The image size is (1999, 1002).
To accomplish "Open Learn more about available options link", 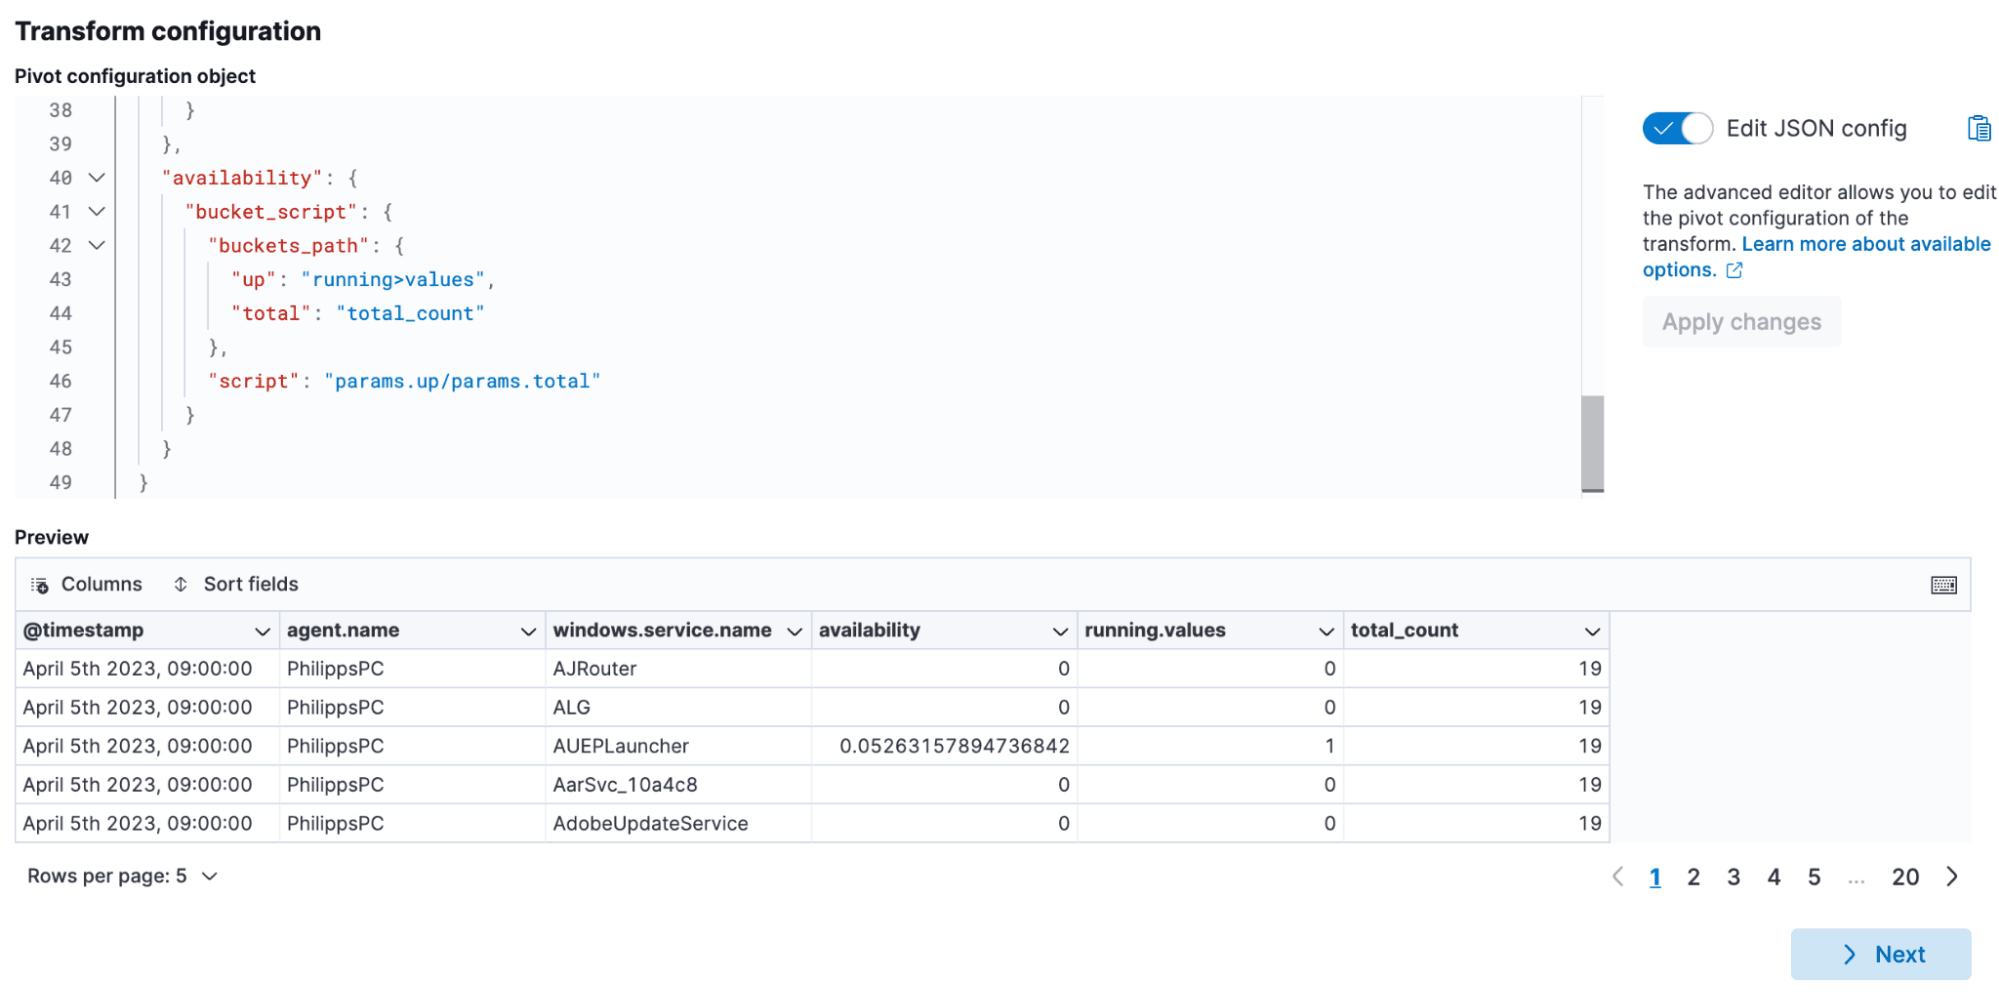I will tap(1865, 244).
